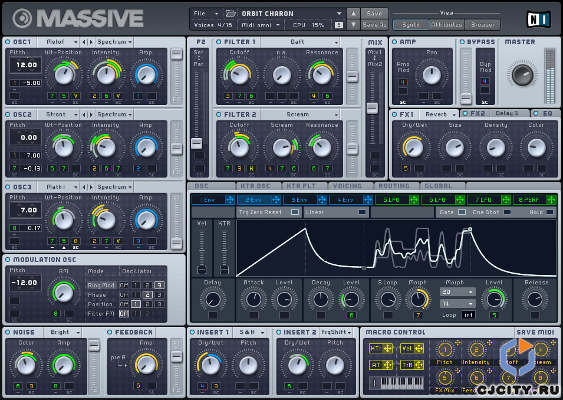The height and width of the screenshot is (400, 563).
Task: Open the preset folder icon beside ORBIT CHARON
Action: (x=230, y=14)
